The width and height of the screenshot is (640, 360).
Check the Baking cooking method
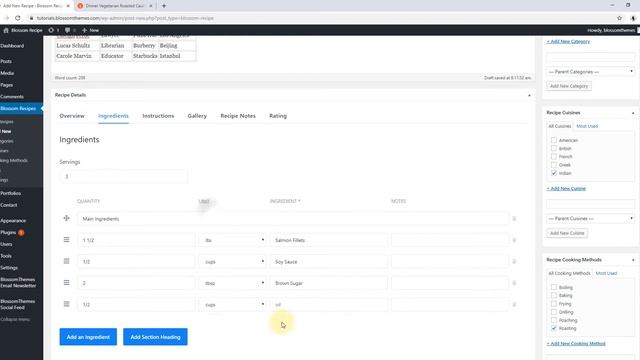pos(554,295)
